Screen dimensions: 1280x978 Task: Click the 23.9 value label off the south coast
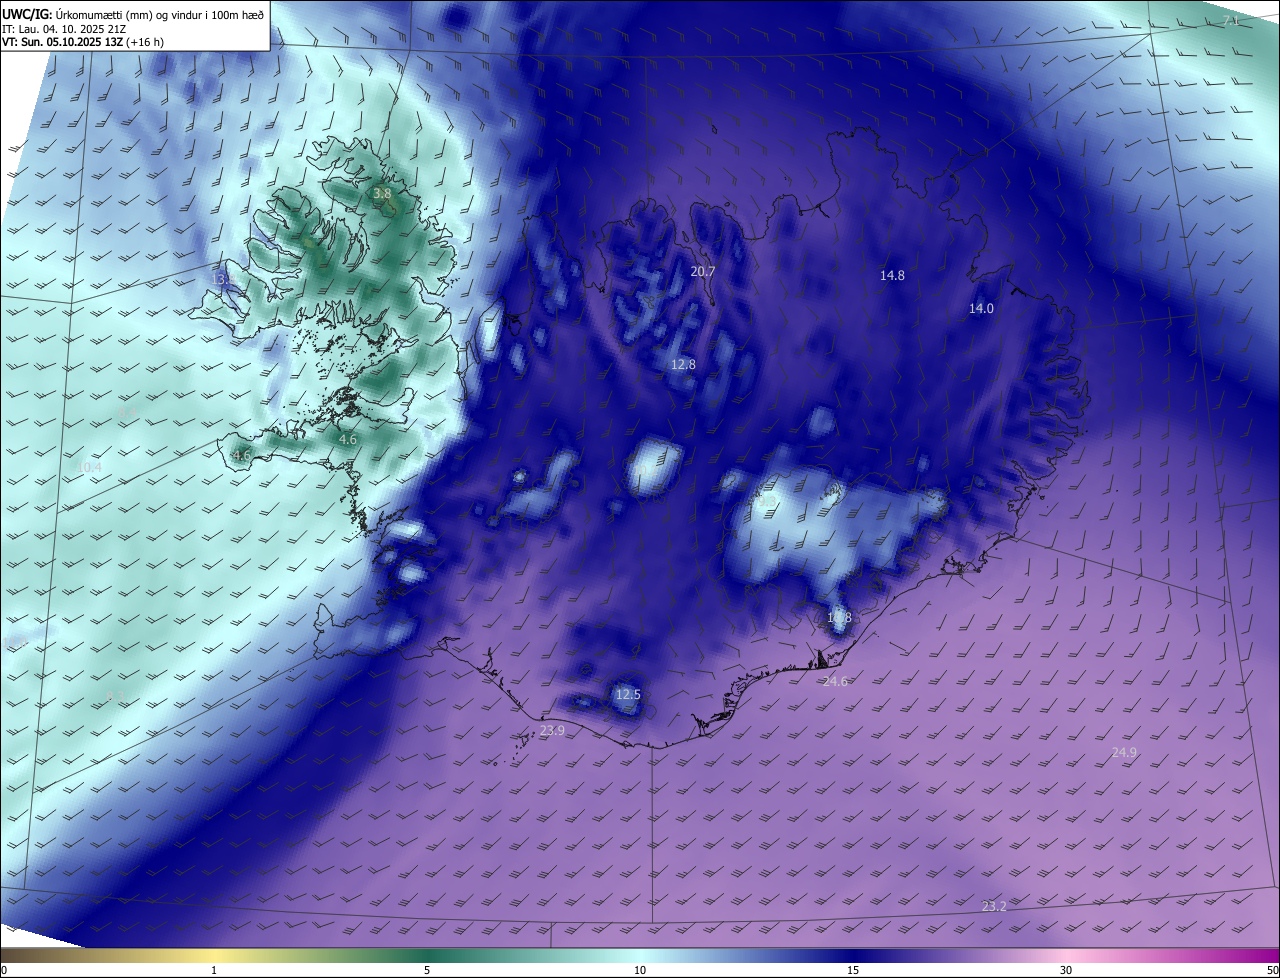(552, 731)
